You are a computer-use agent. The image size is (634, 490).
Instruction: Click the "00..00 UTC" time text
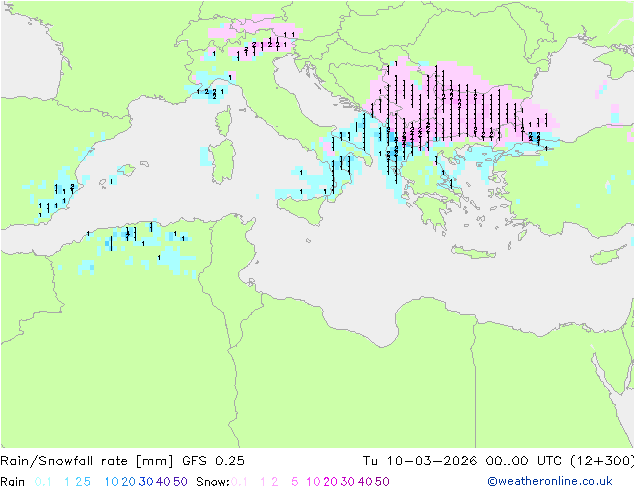point(524,461)
